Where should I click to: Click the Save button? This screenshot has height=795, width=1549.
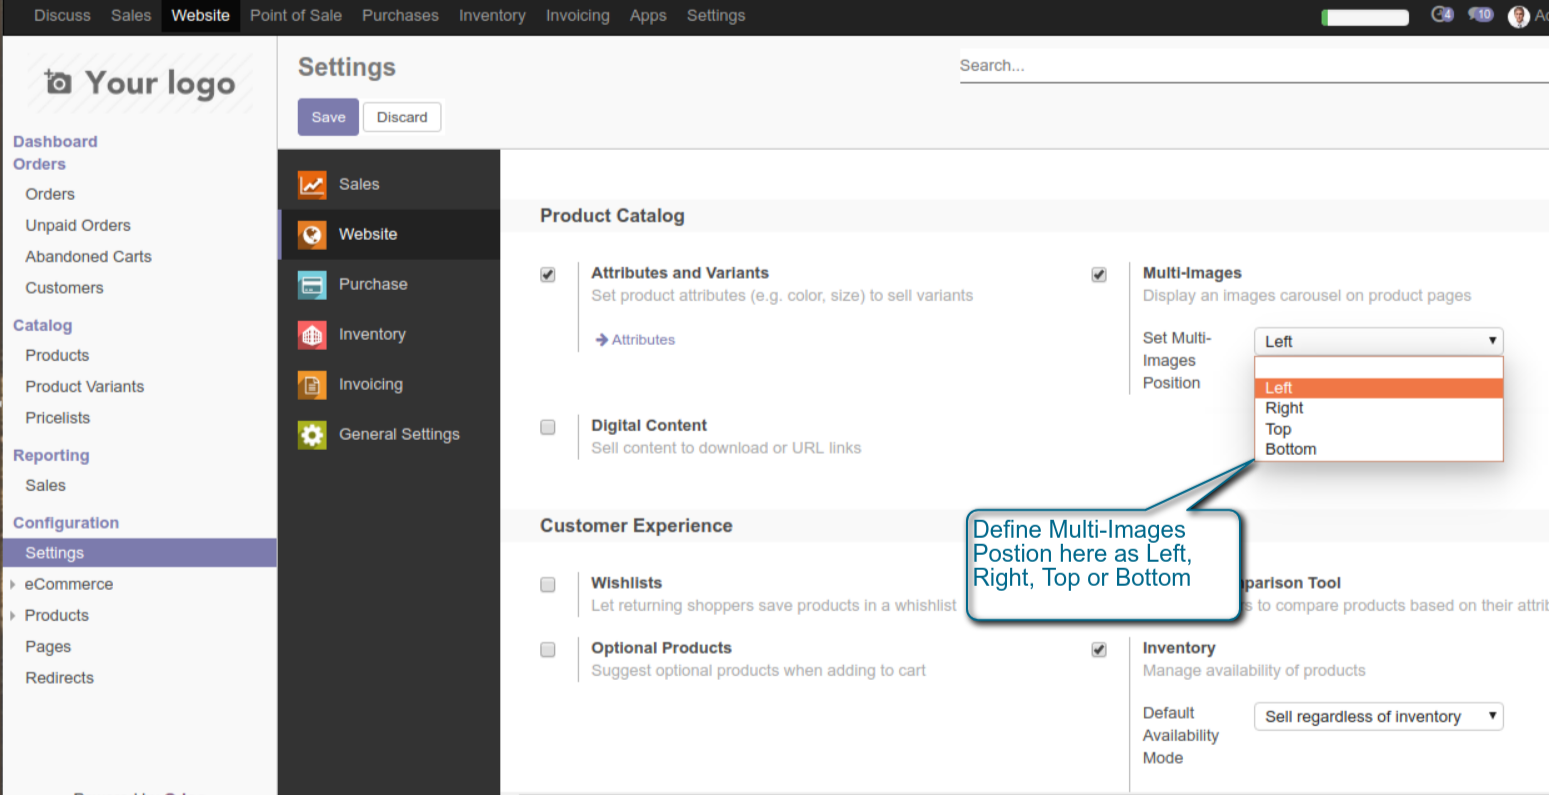[x=328, y=117]
